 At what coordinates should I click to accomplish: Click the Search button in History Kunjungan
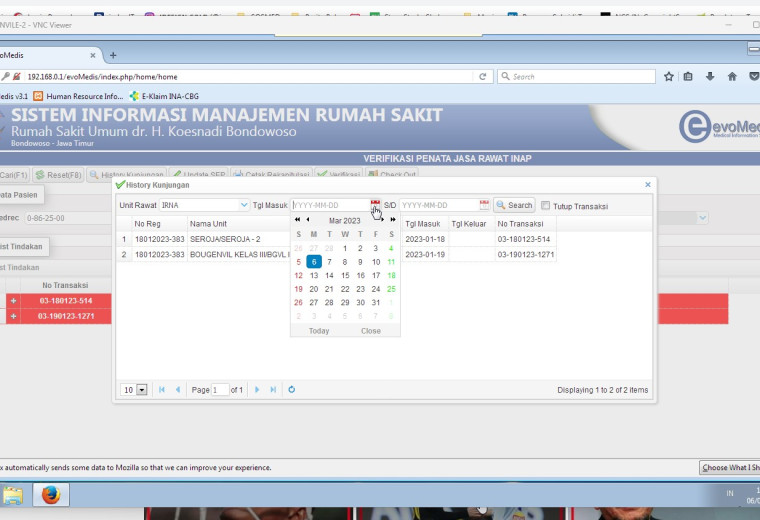click(514, 205)
